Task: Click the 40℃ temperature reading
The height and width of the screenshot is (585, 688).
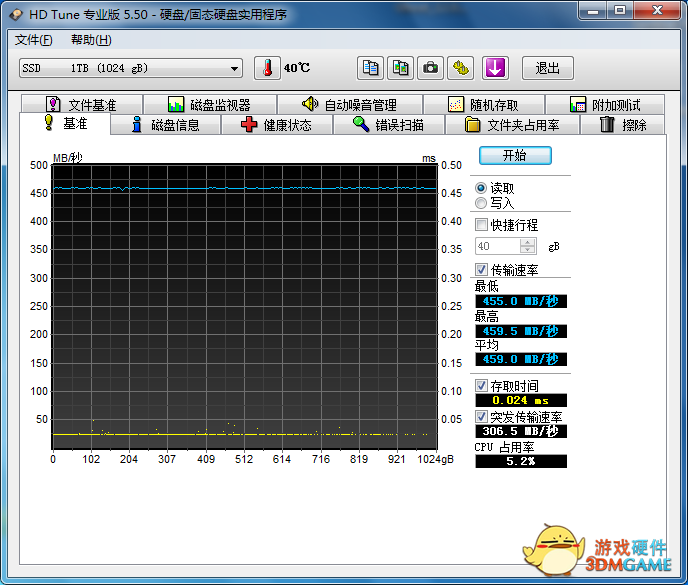Action: (297, 68)
